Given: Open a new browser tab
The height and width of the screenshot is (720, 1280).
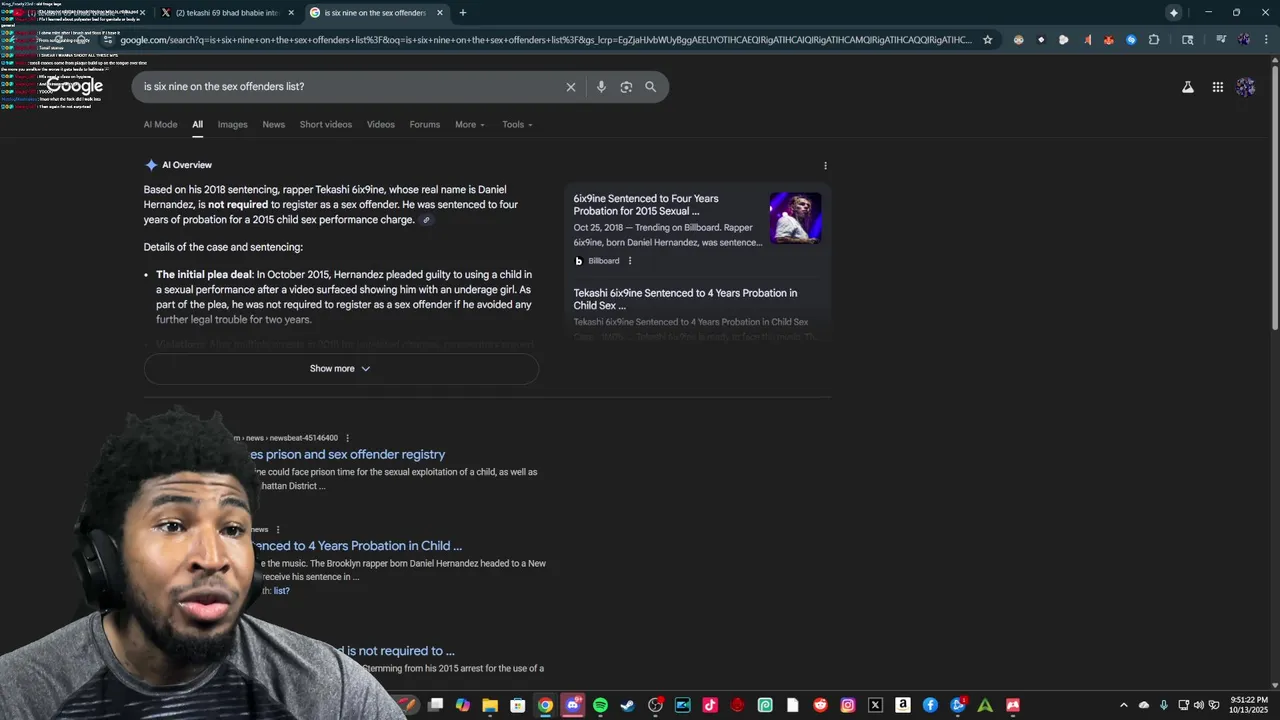Looking at the screenshot, I should point(462,13).
